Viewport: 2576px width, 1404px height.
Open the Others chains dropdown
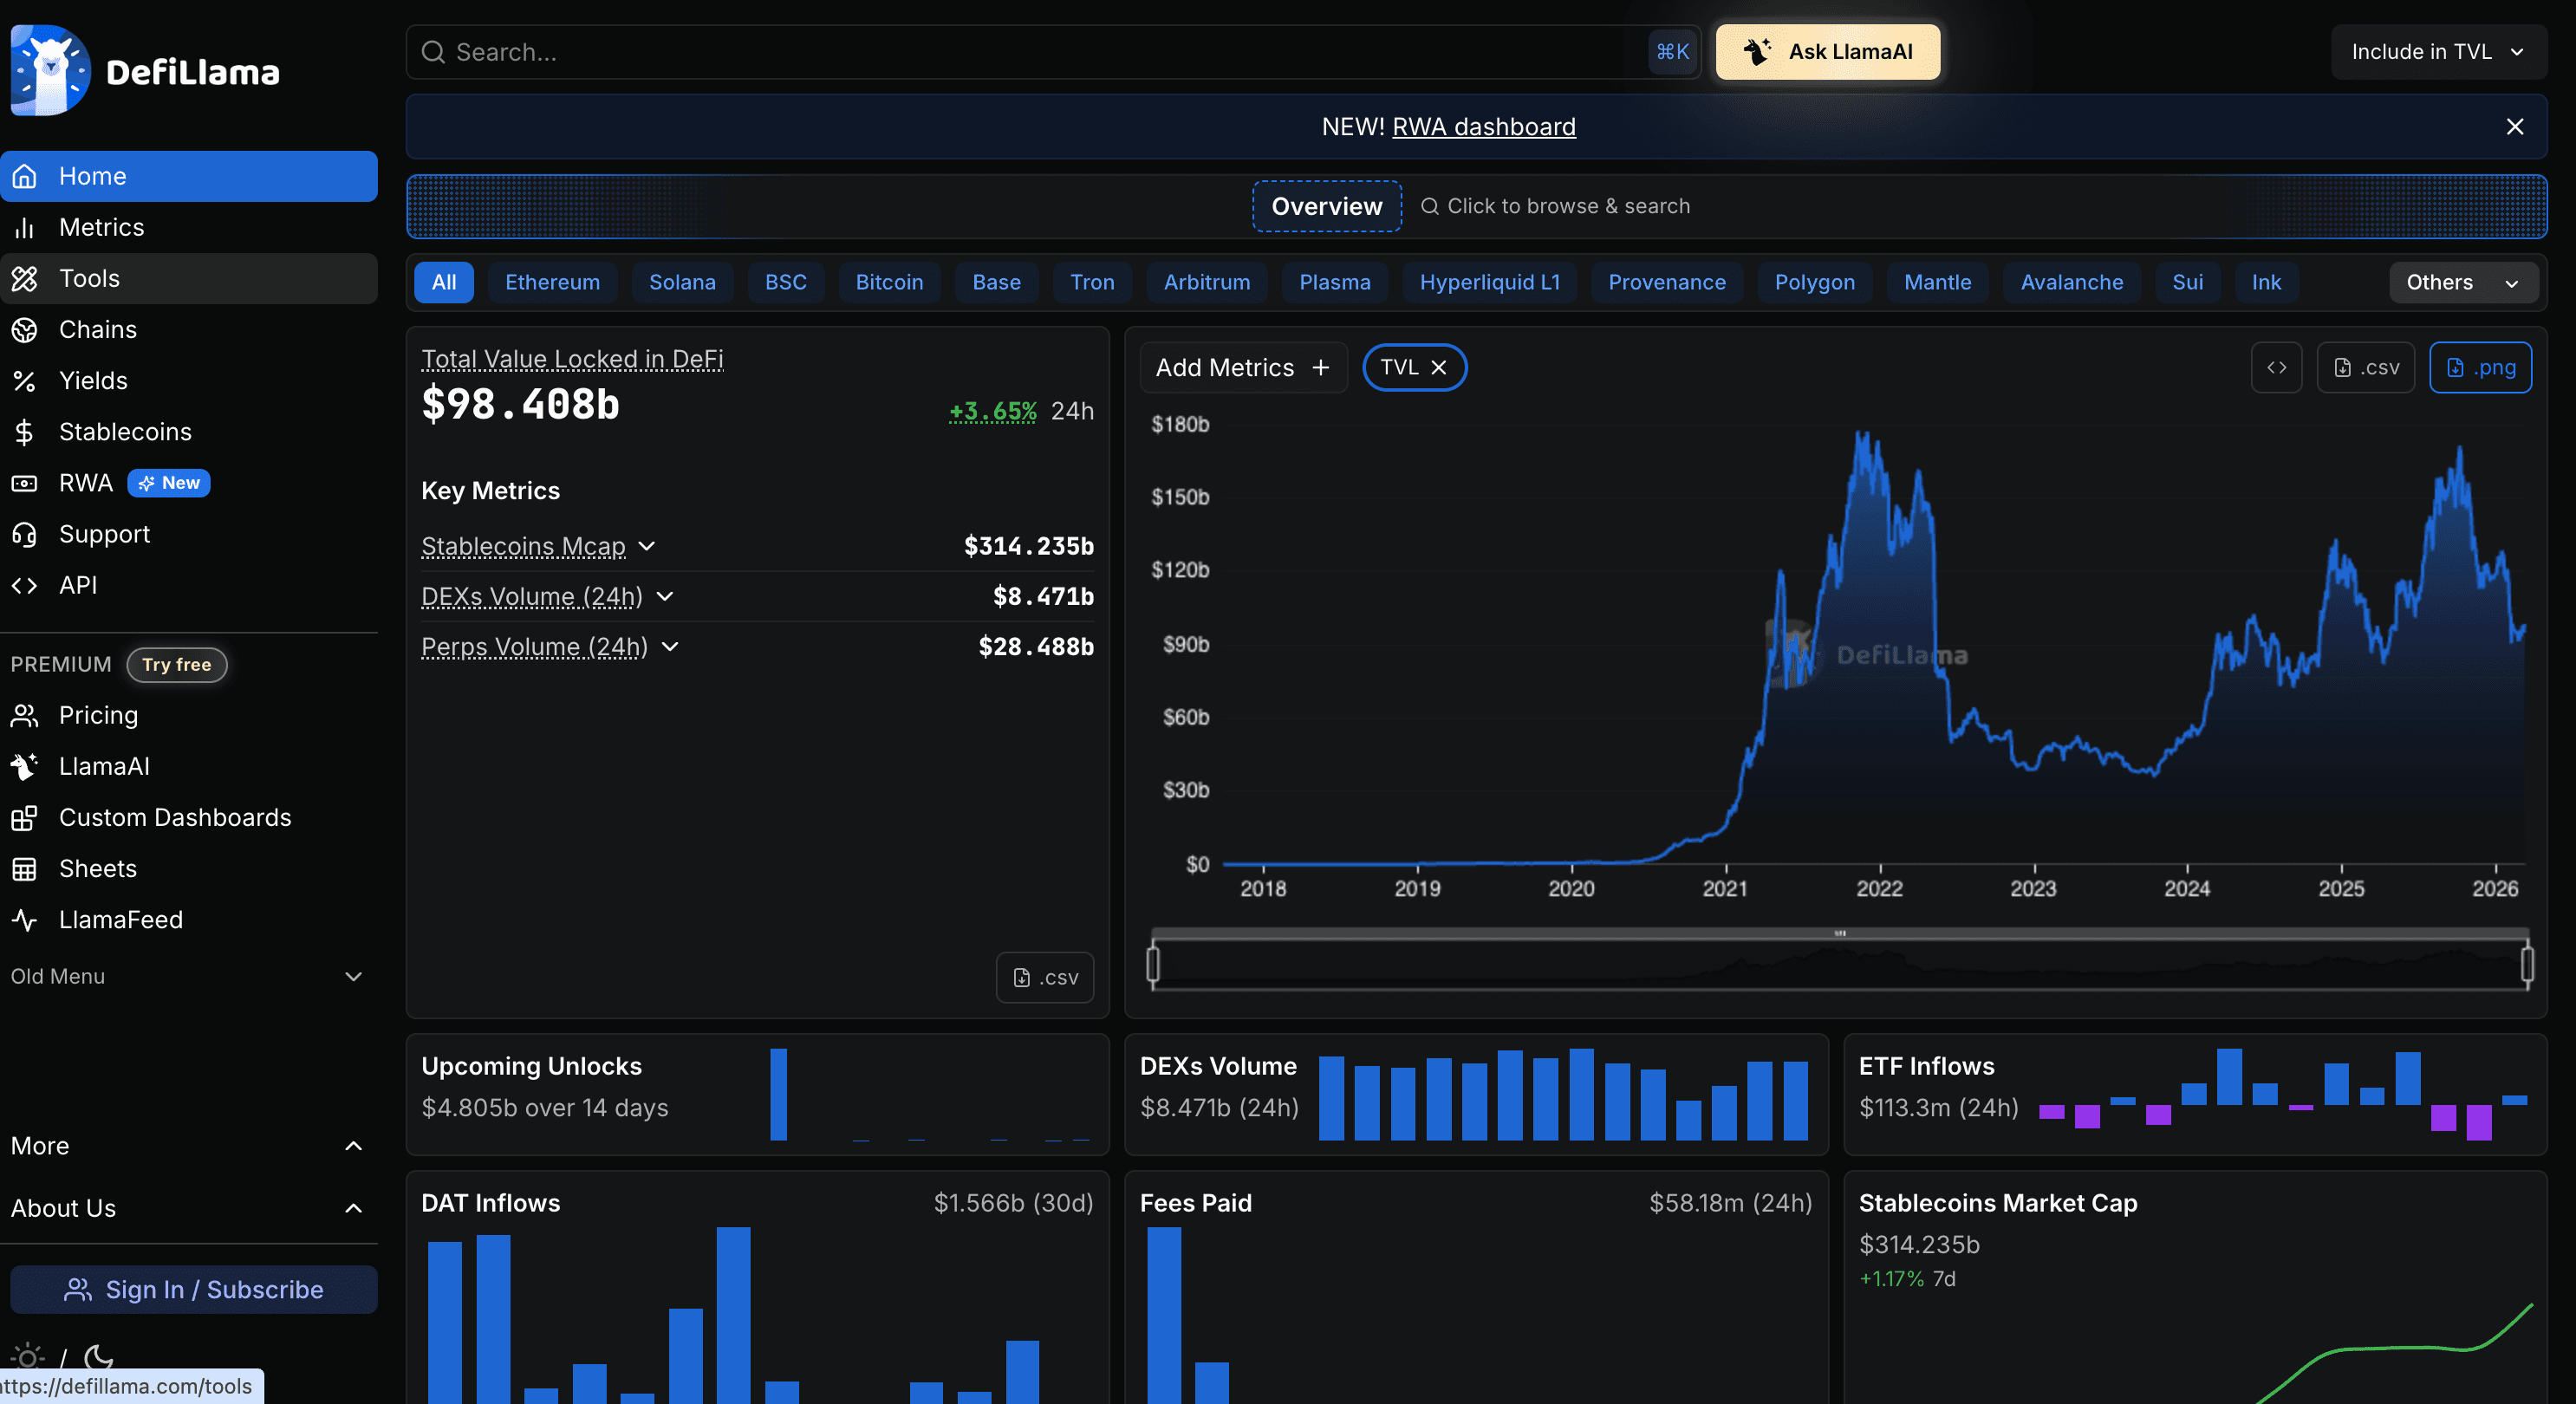click(2462, 282)
